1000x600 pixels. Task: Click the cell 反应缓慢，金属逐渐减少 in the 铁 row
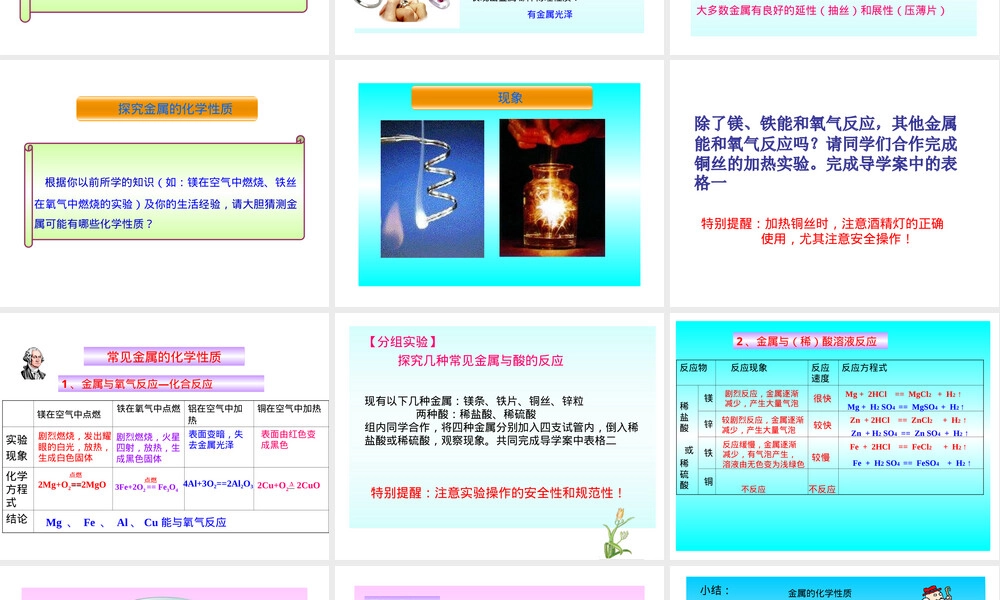(x=763, y=455)
